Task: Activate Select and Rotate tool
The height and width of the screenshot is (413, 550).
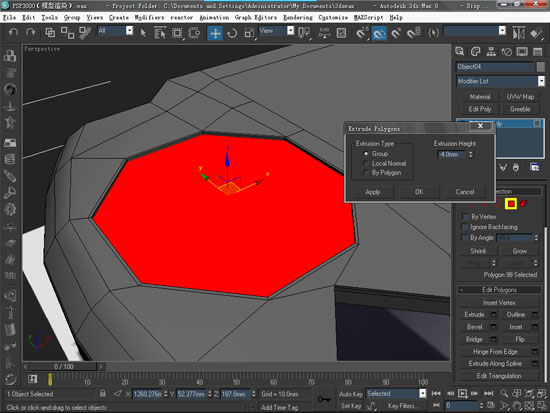Action: click(x=232, y=33)
